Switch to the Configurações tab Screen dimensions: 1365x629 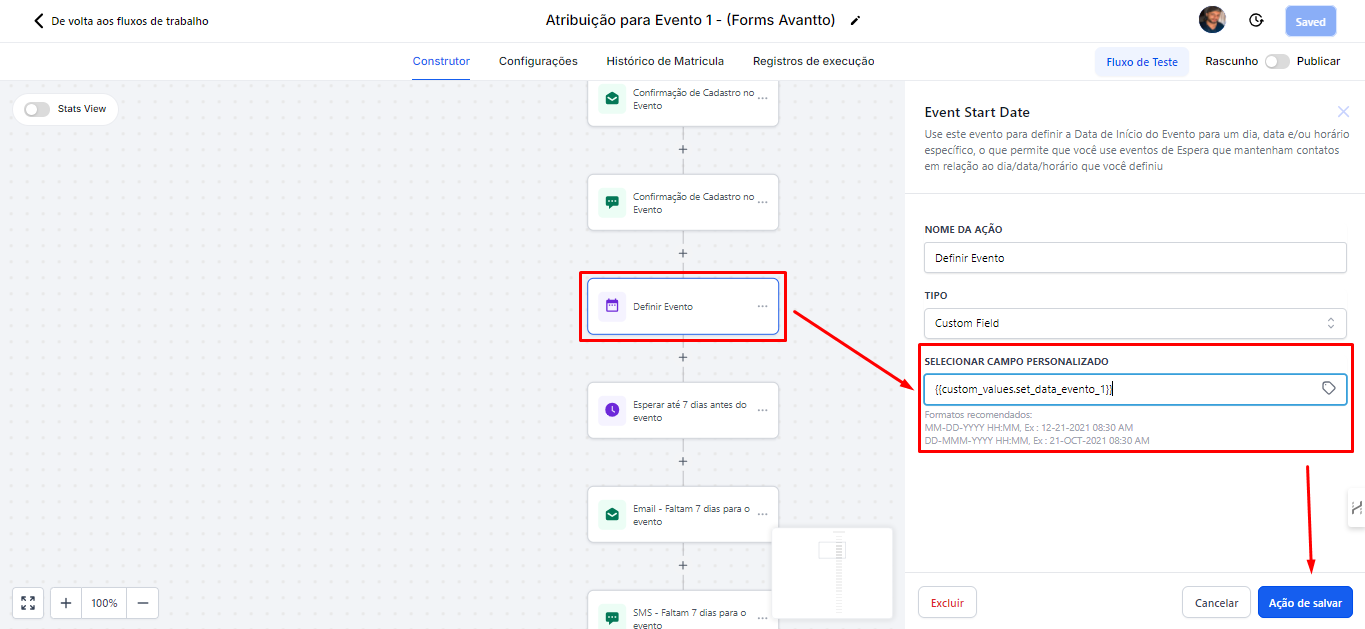(x=538, y=61)
